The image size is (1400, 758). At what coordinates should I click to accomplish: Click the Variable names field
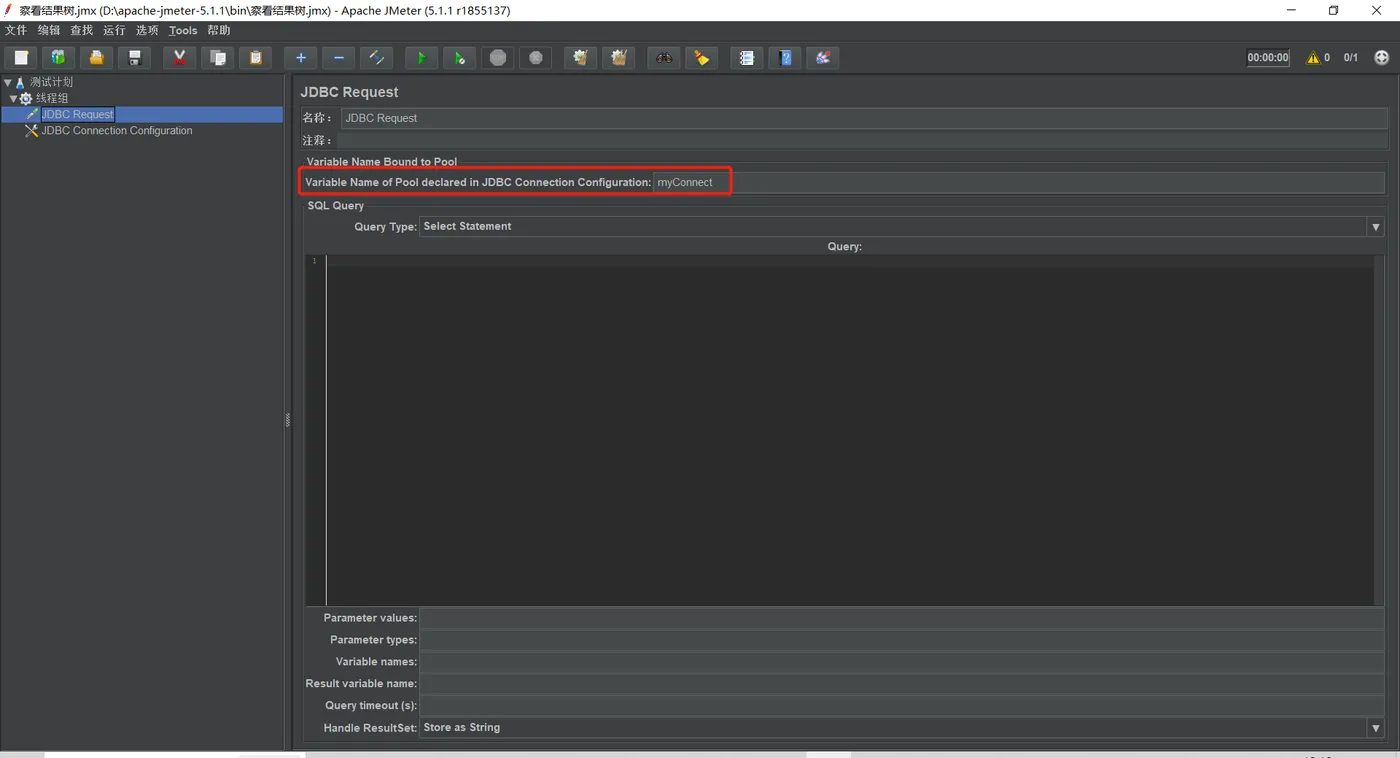tap(902, 662)
